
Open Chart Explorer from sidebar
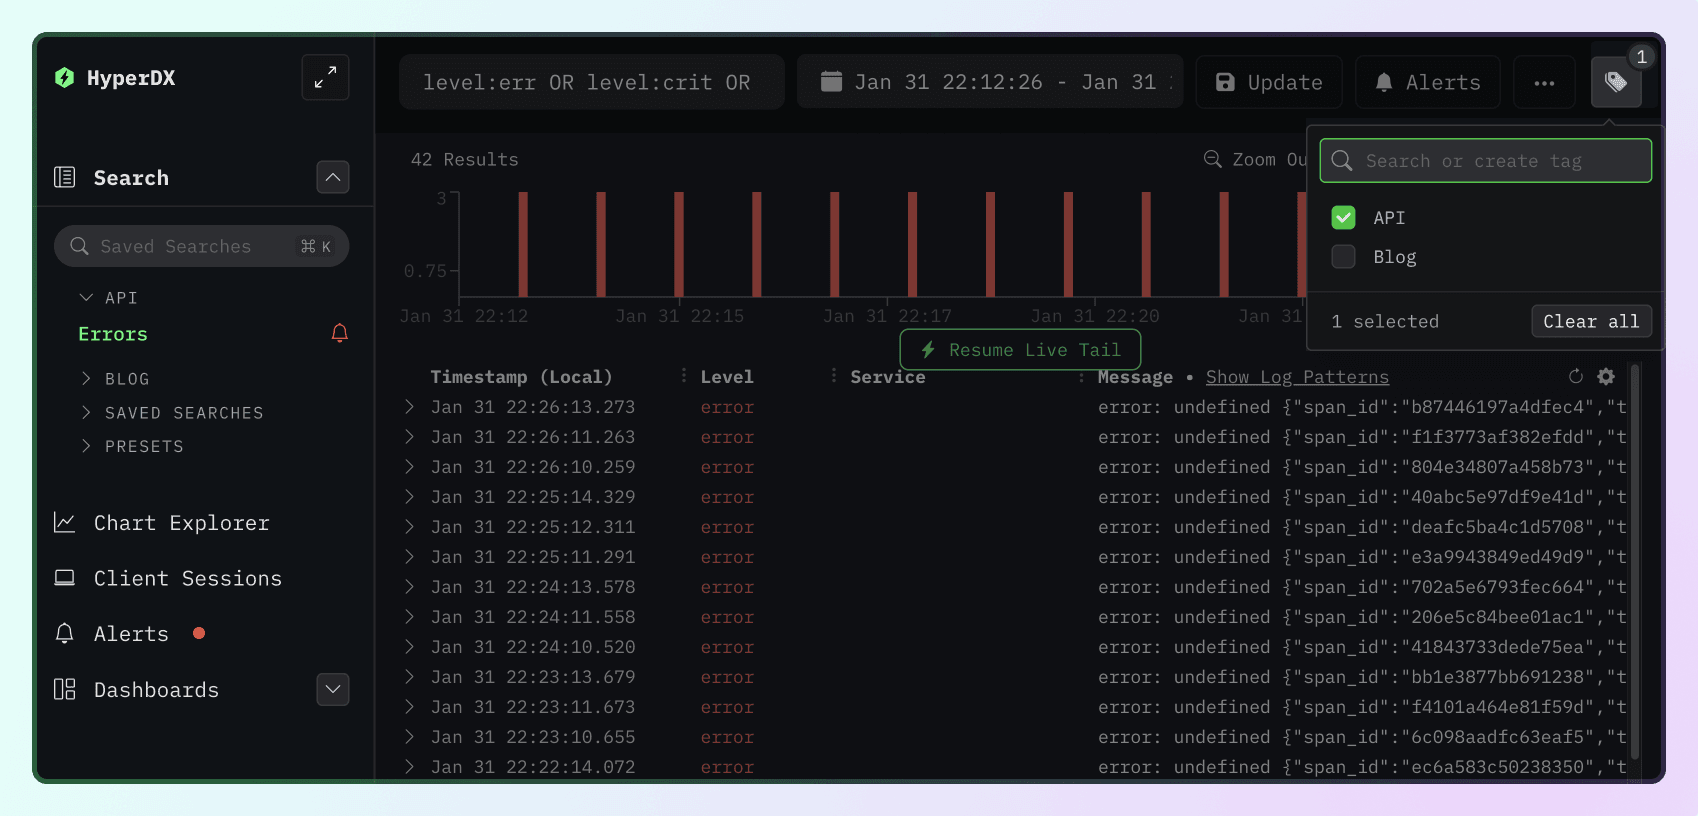[181, 523]
